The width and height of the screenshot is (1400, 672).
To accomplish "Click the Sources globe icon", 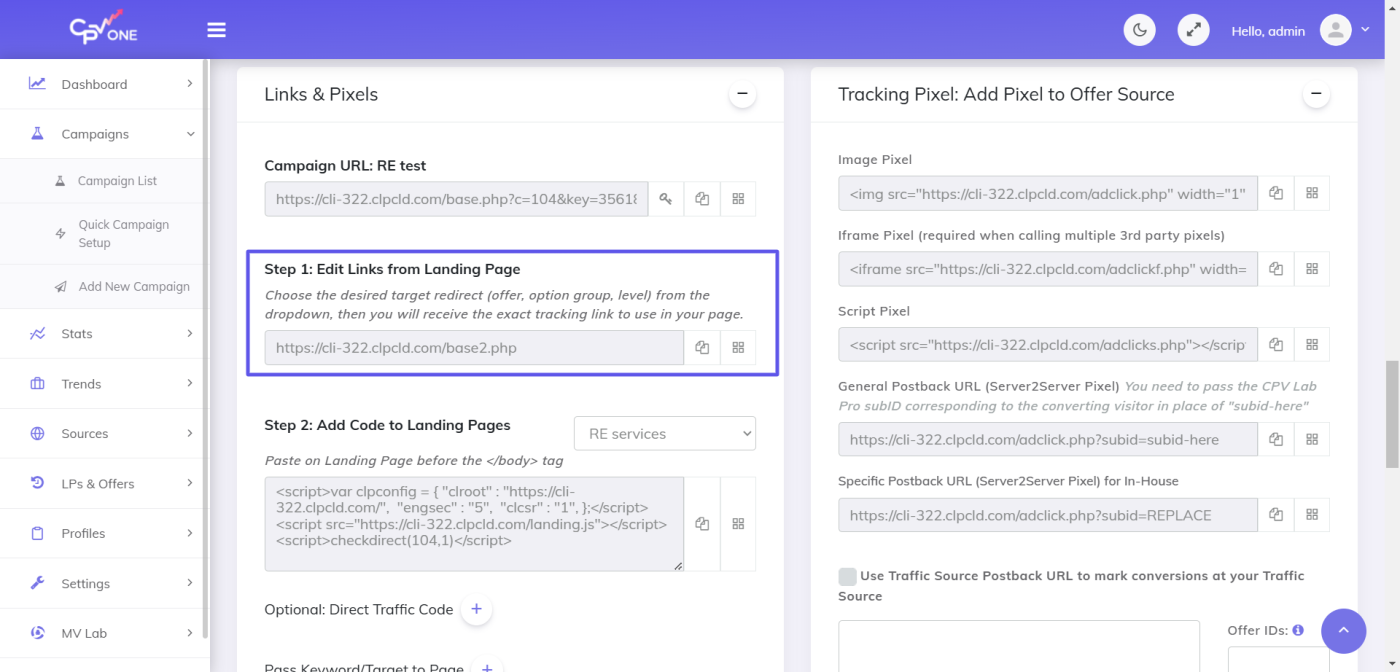I will point(37,434).
